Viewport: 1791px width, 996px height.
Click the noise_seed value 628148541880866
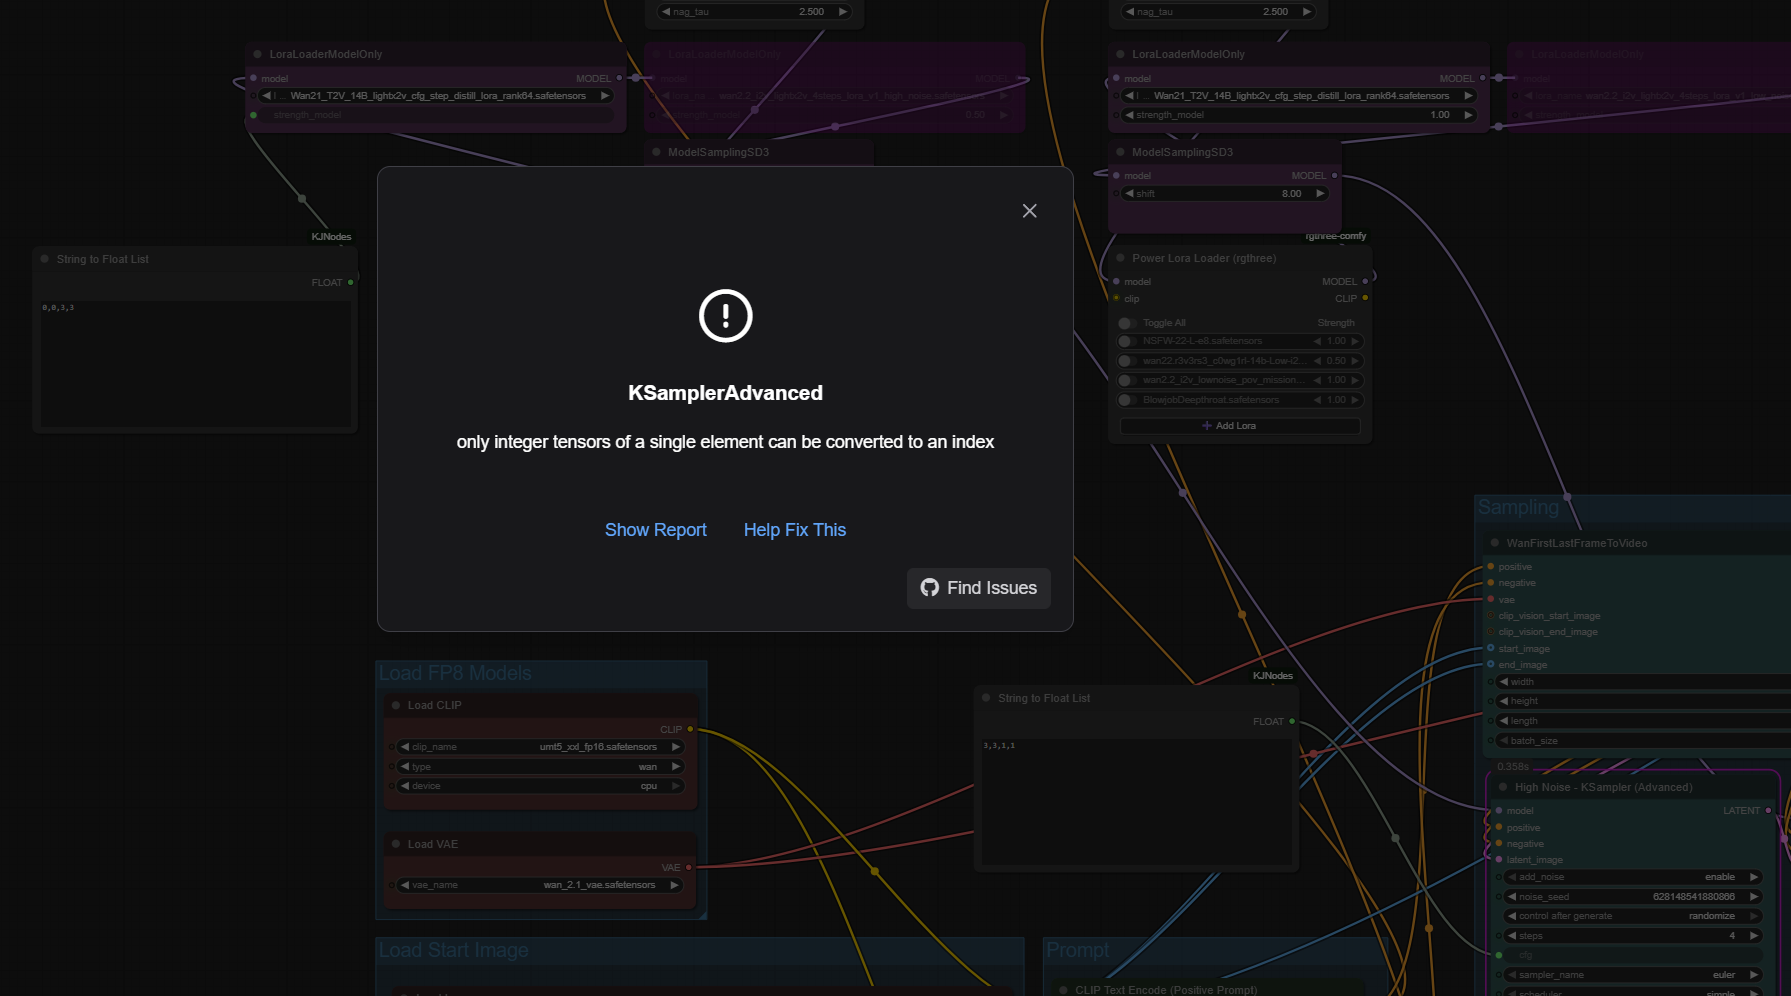1693,897
